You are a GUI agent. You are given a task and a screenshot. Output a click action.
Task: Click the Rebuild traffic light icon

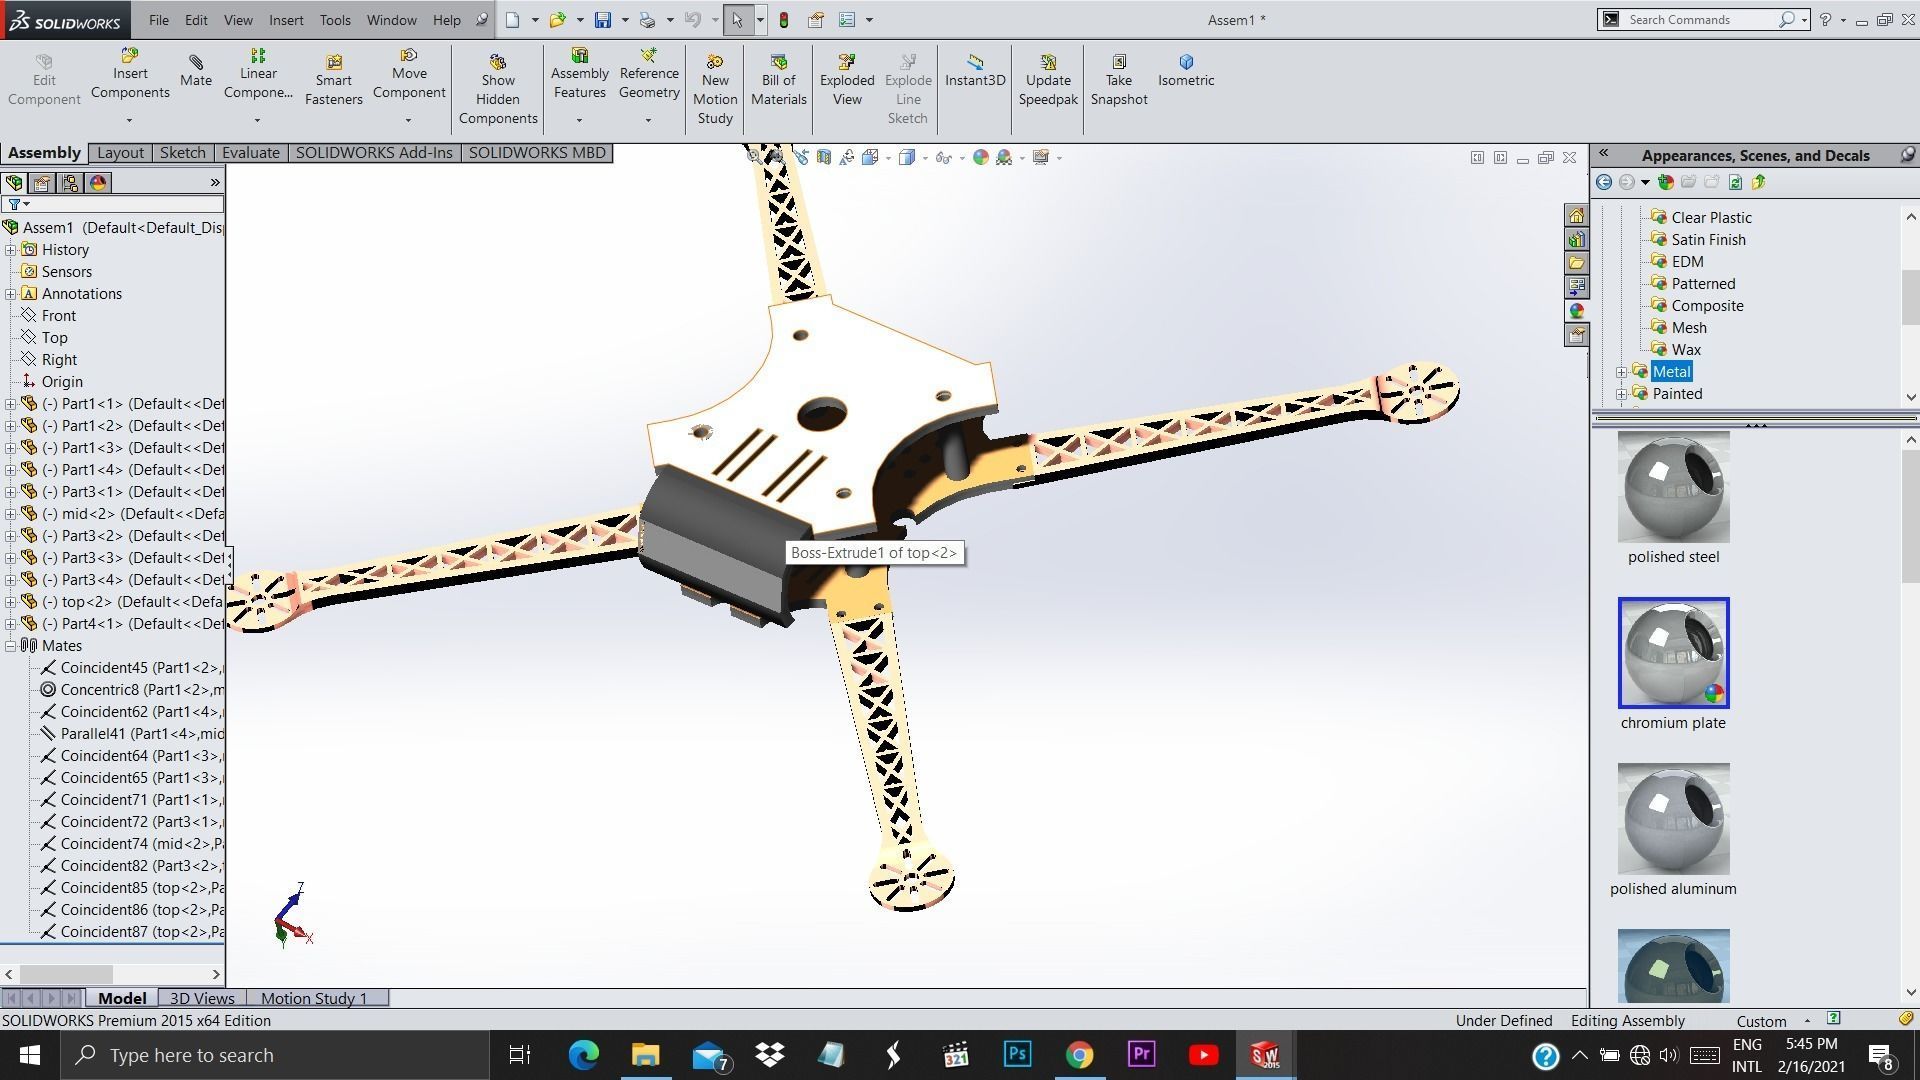coord(784,20)
